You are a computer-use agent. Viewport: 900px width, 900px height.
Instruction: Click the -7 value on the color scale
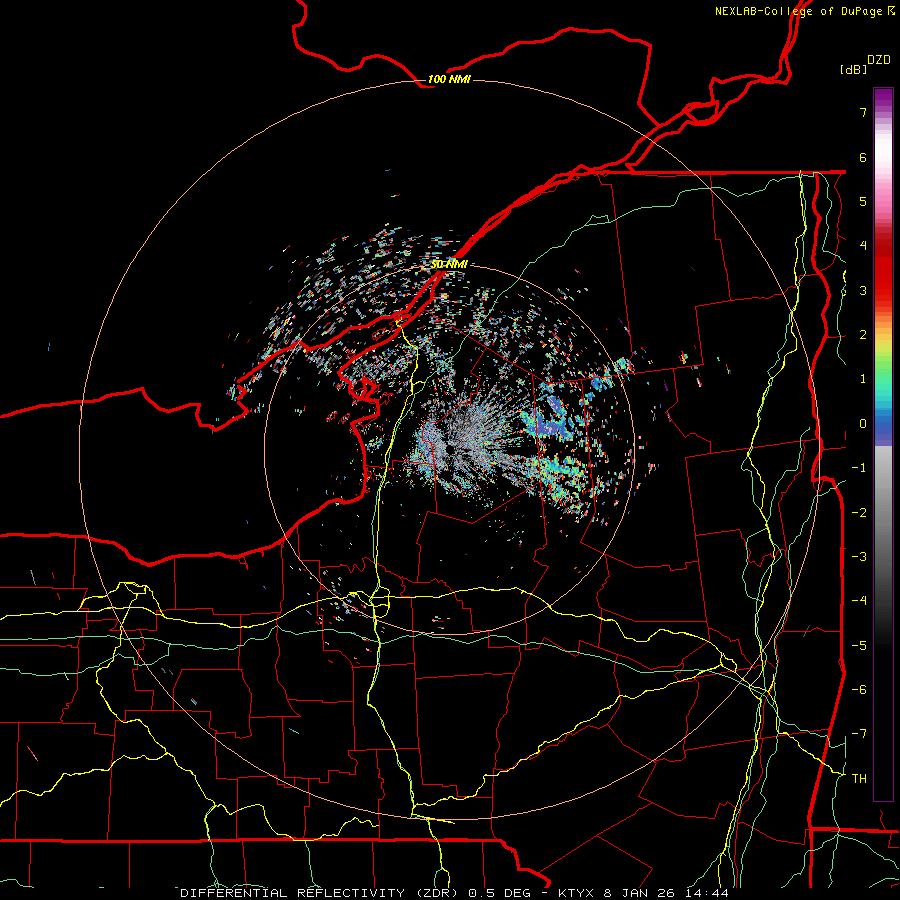coord(859,734)
